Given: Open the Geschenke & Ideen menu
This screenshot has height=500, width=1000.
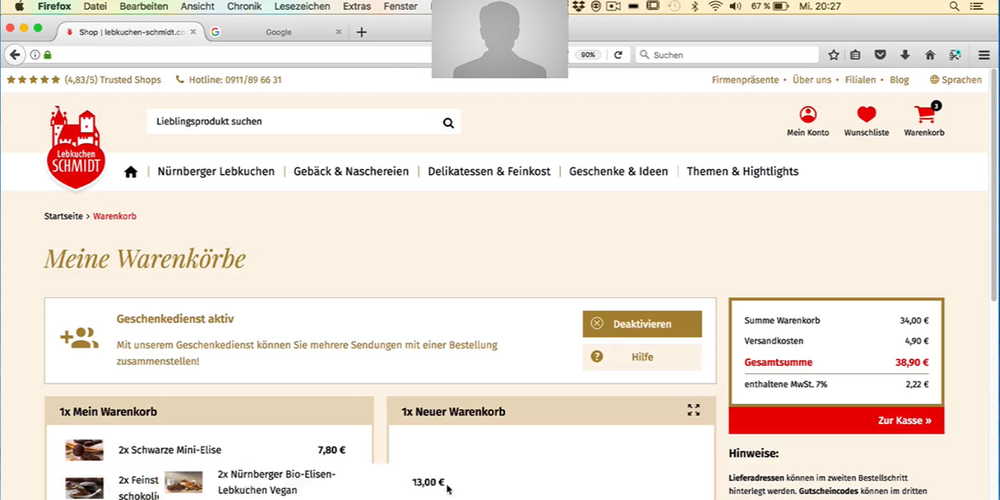Looking at the screenshot, I should [619, 172].
